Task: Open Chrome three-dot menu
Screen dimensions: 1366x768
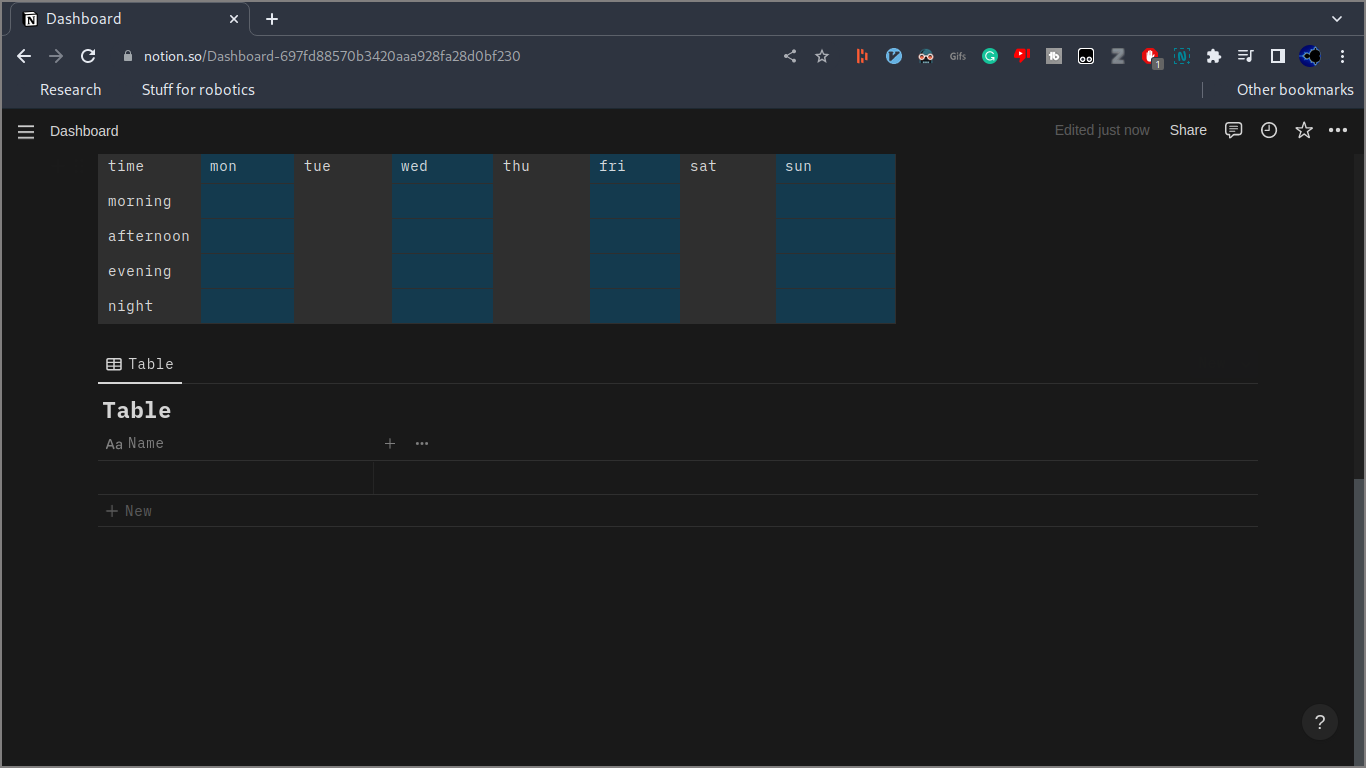Action: pos(1343,56)
